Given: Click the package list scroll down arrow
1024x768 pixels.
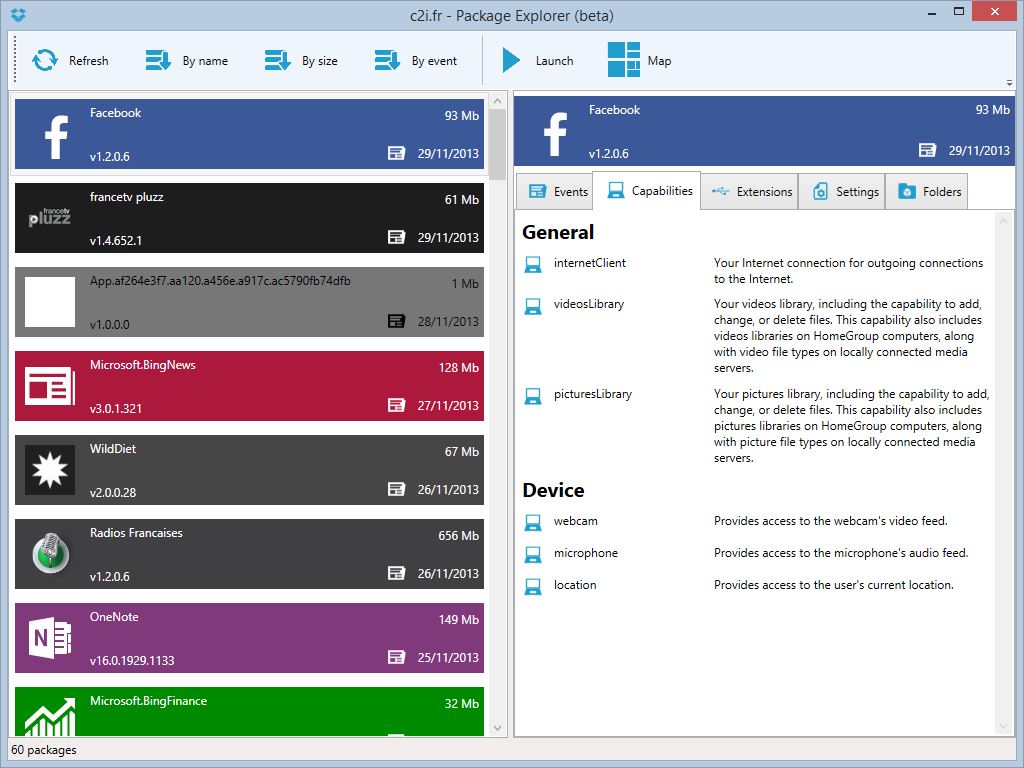Looking at the screenshot, I should [497, 728].
